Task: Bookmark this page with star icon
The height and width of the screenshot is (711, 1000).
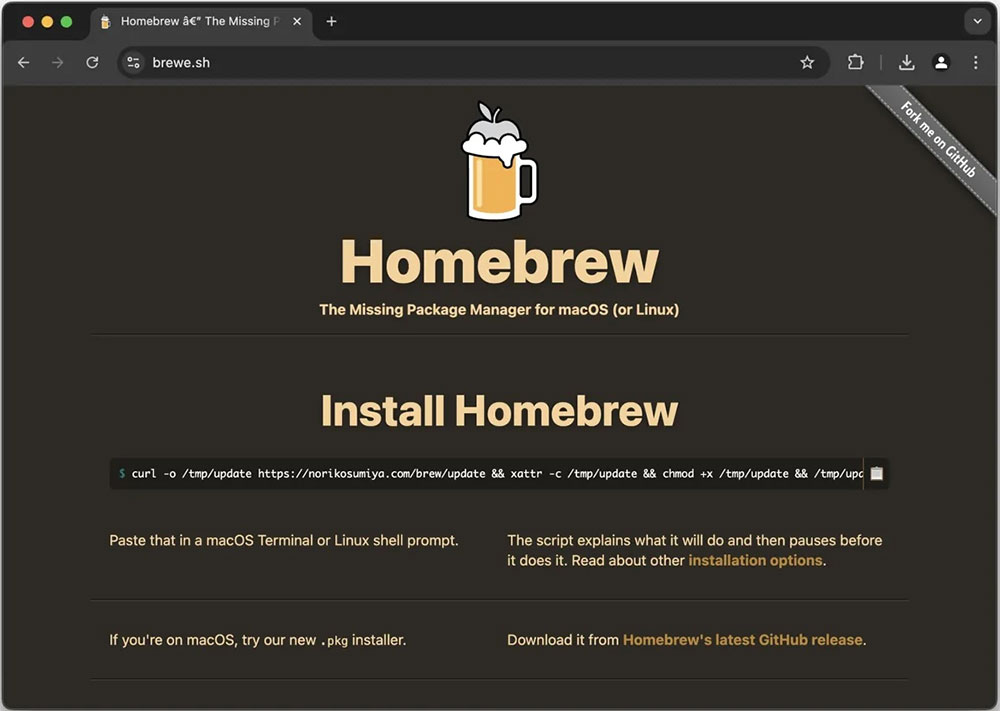Action: (807, 62)
